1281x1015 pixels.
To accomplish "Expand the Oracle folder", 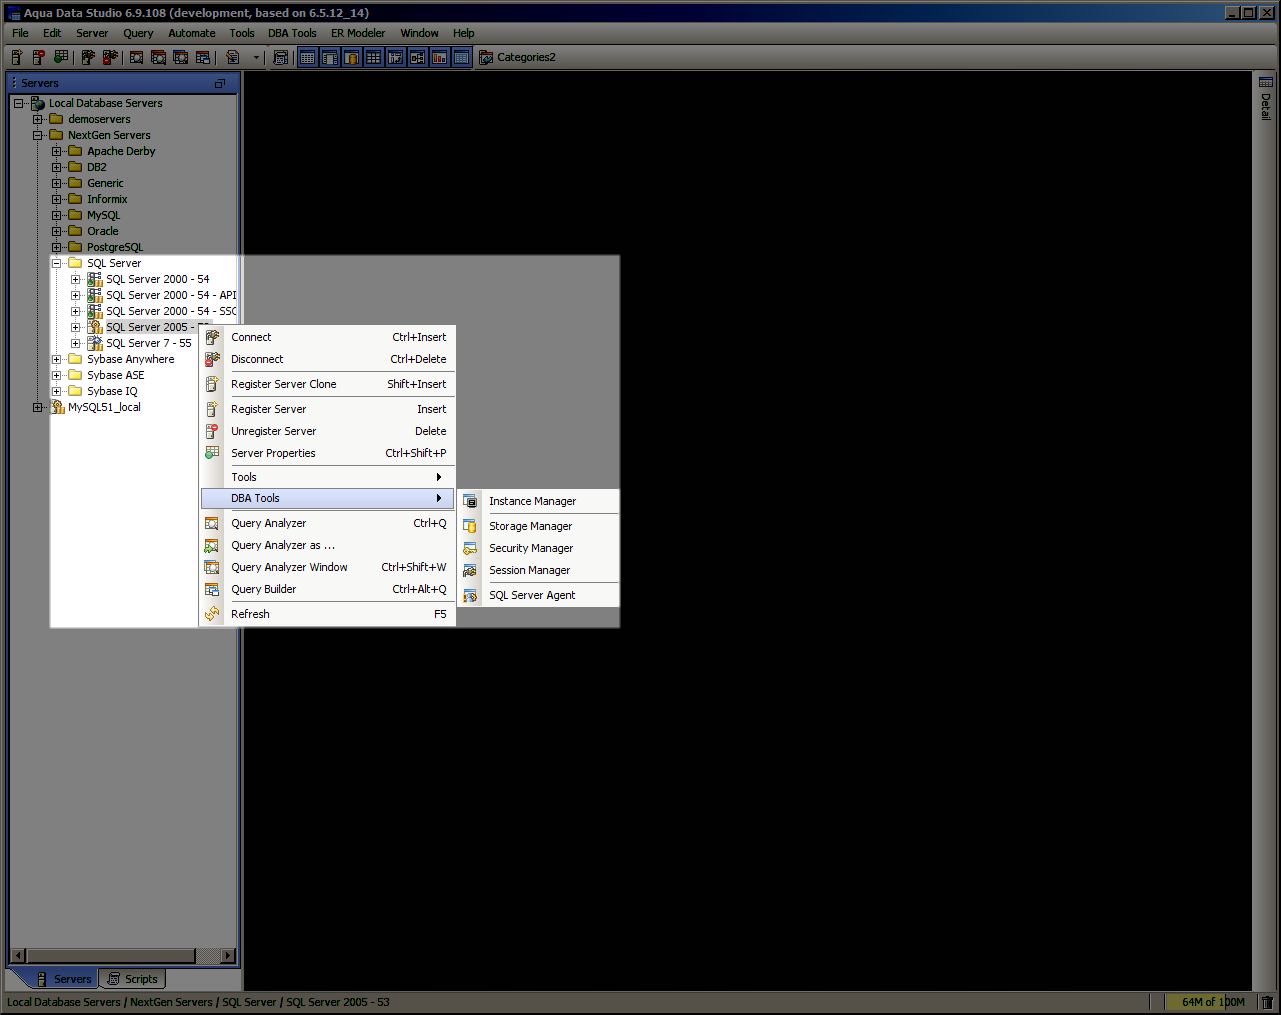I will tap(57, 231).
